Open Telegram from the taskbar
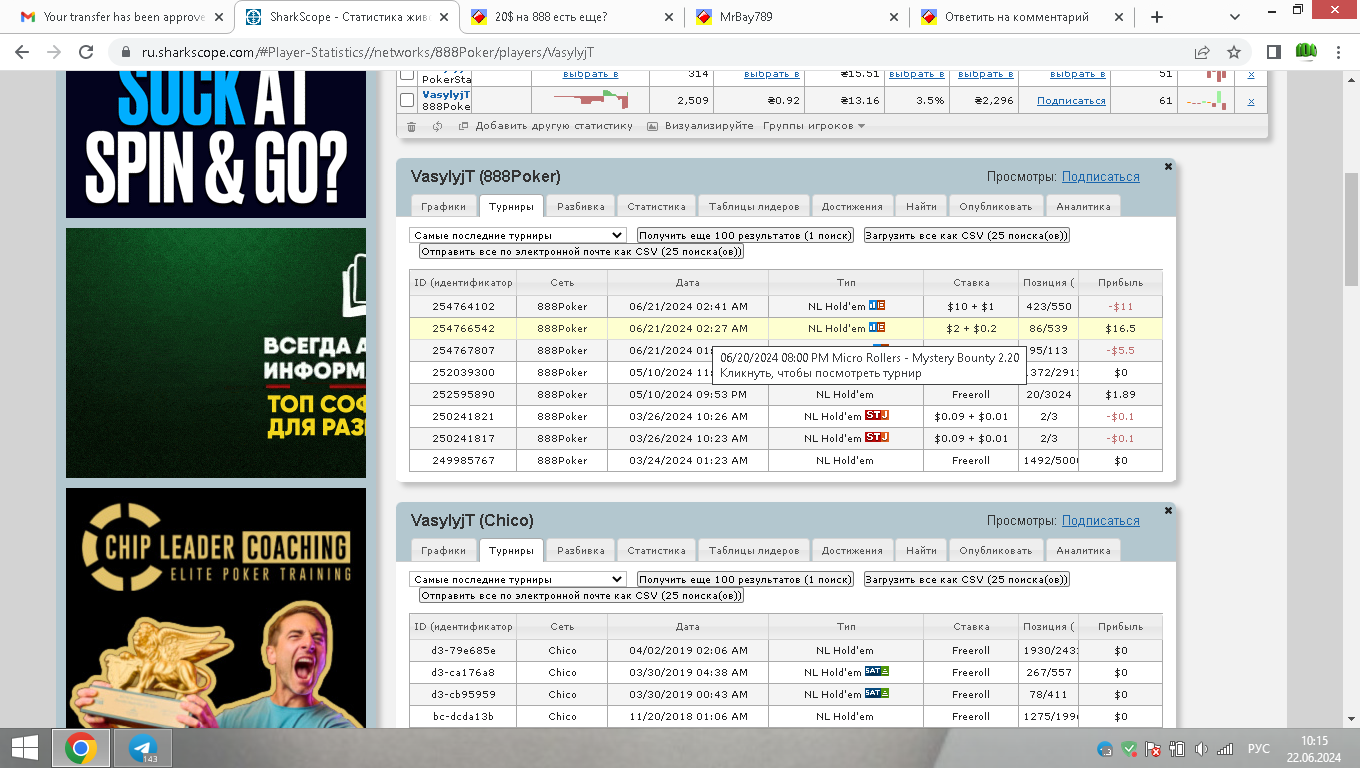Viewport: 1360px width, 768px height. point(143,748)
